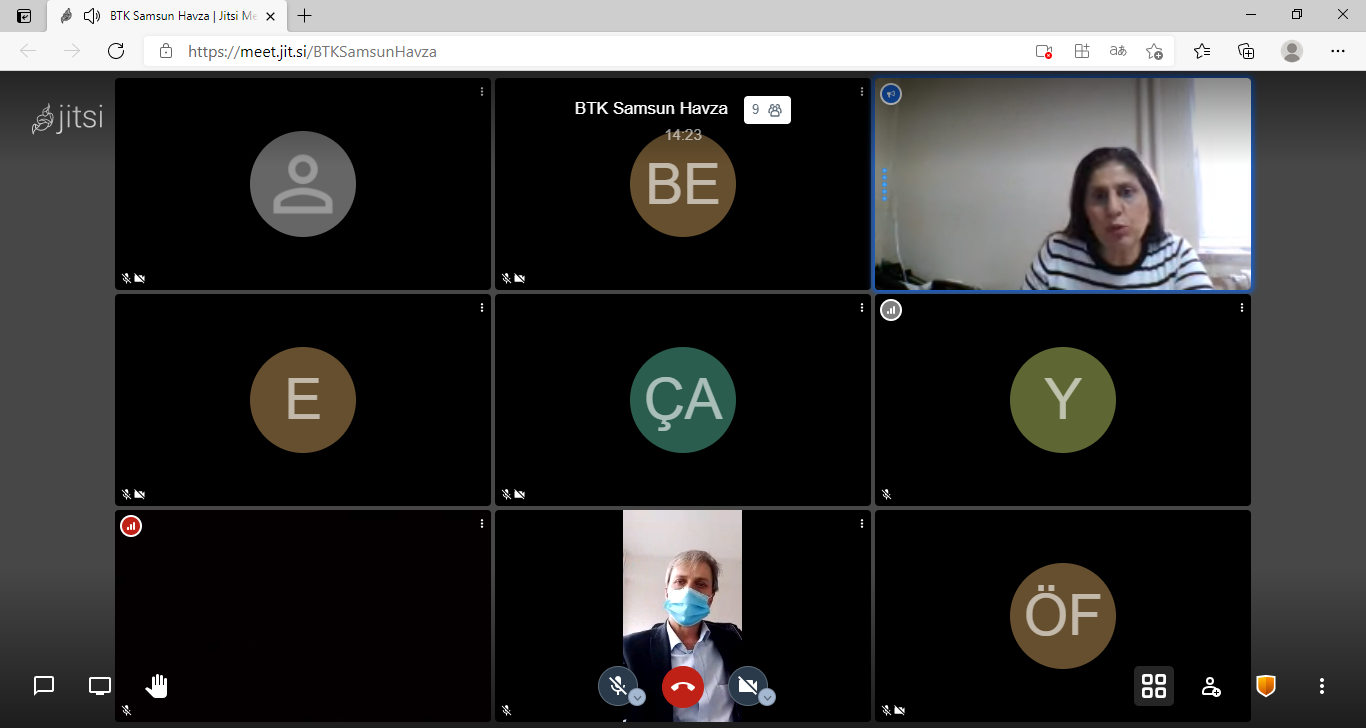This screenshot has height=728, width=1366.
Task: Select the ÖF participant avatar
Action: click(x=1063, y=616)
